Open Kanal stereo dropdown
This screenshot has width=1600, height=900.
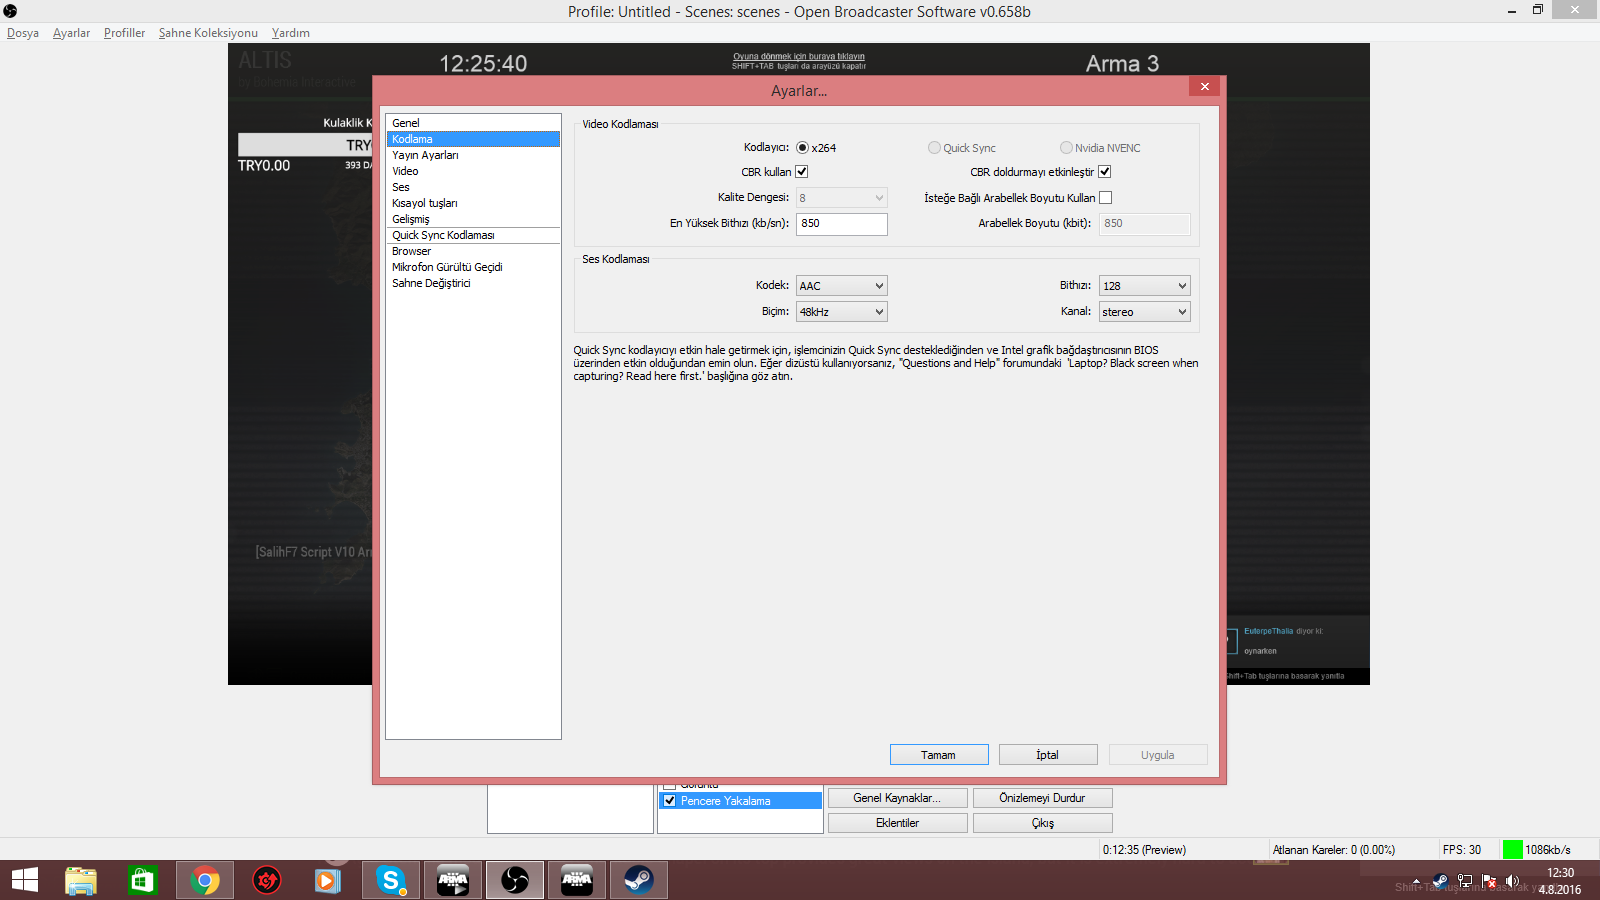pos(1145,312)
